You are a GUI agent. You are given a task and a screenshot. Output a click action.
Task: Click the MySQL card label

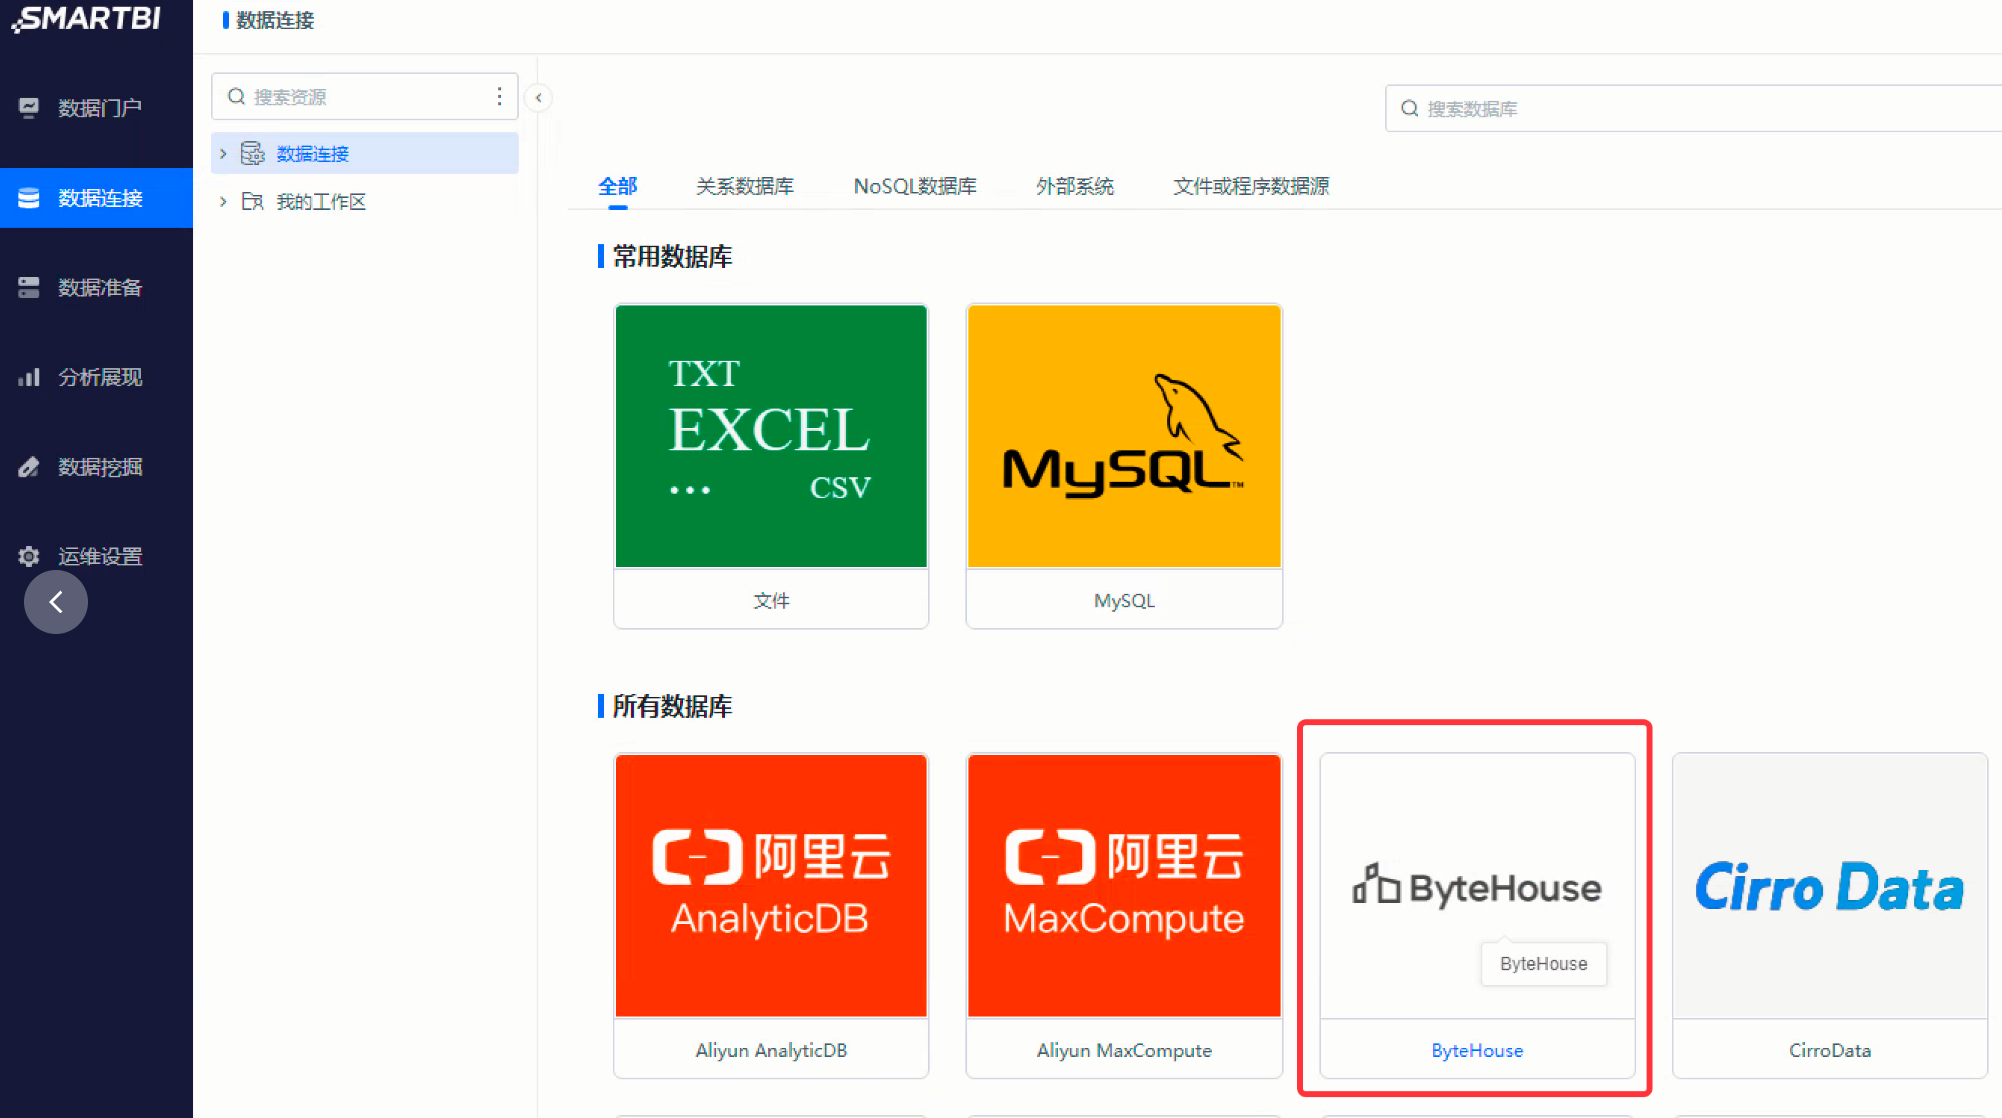(1124, 600)
